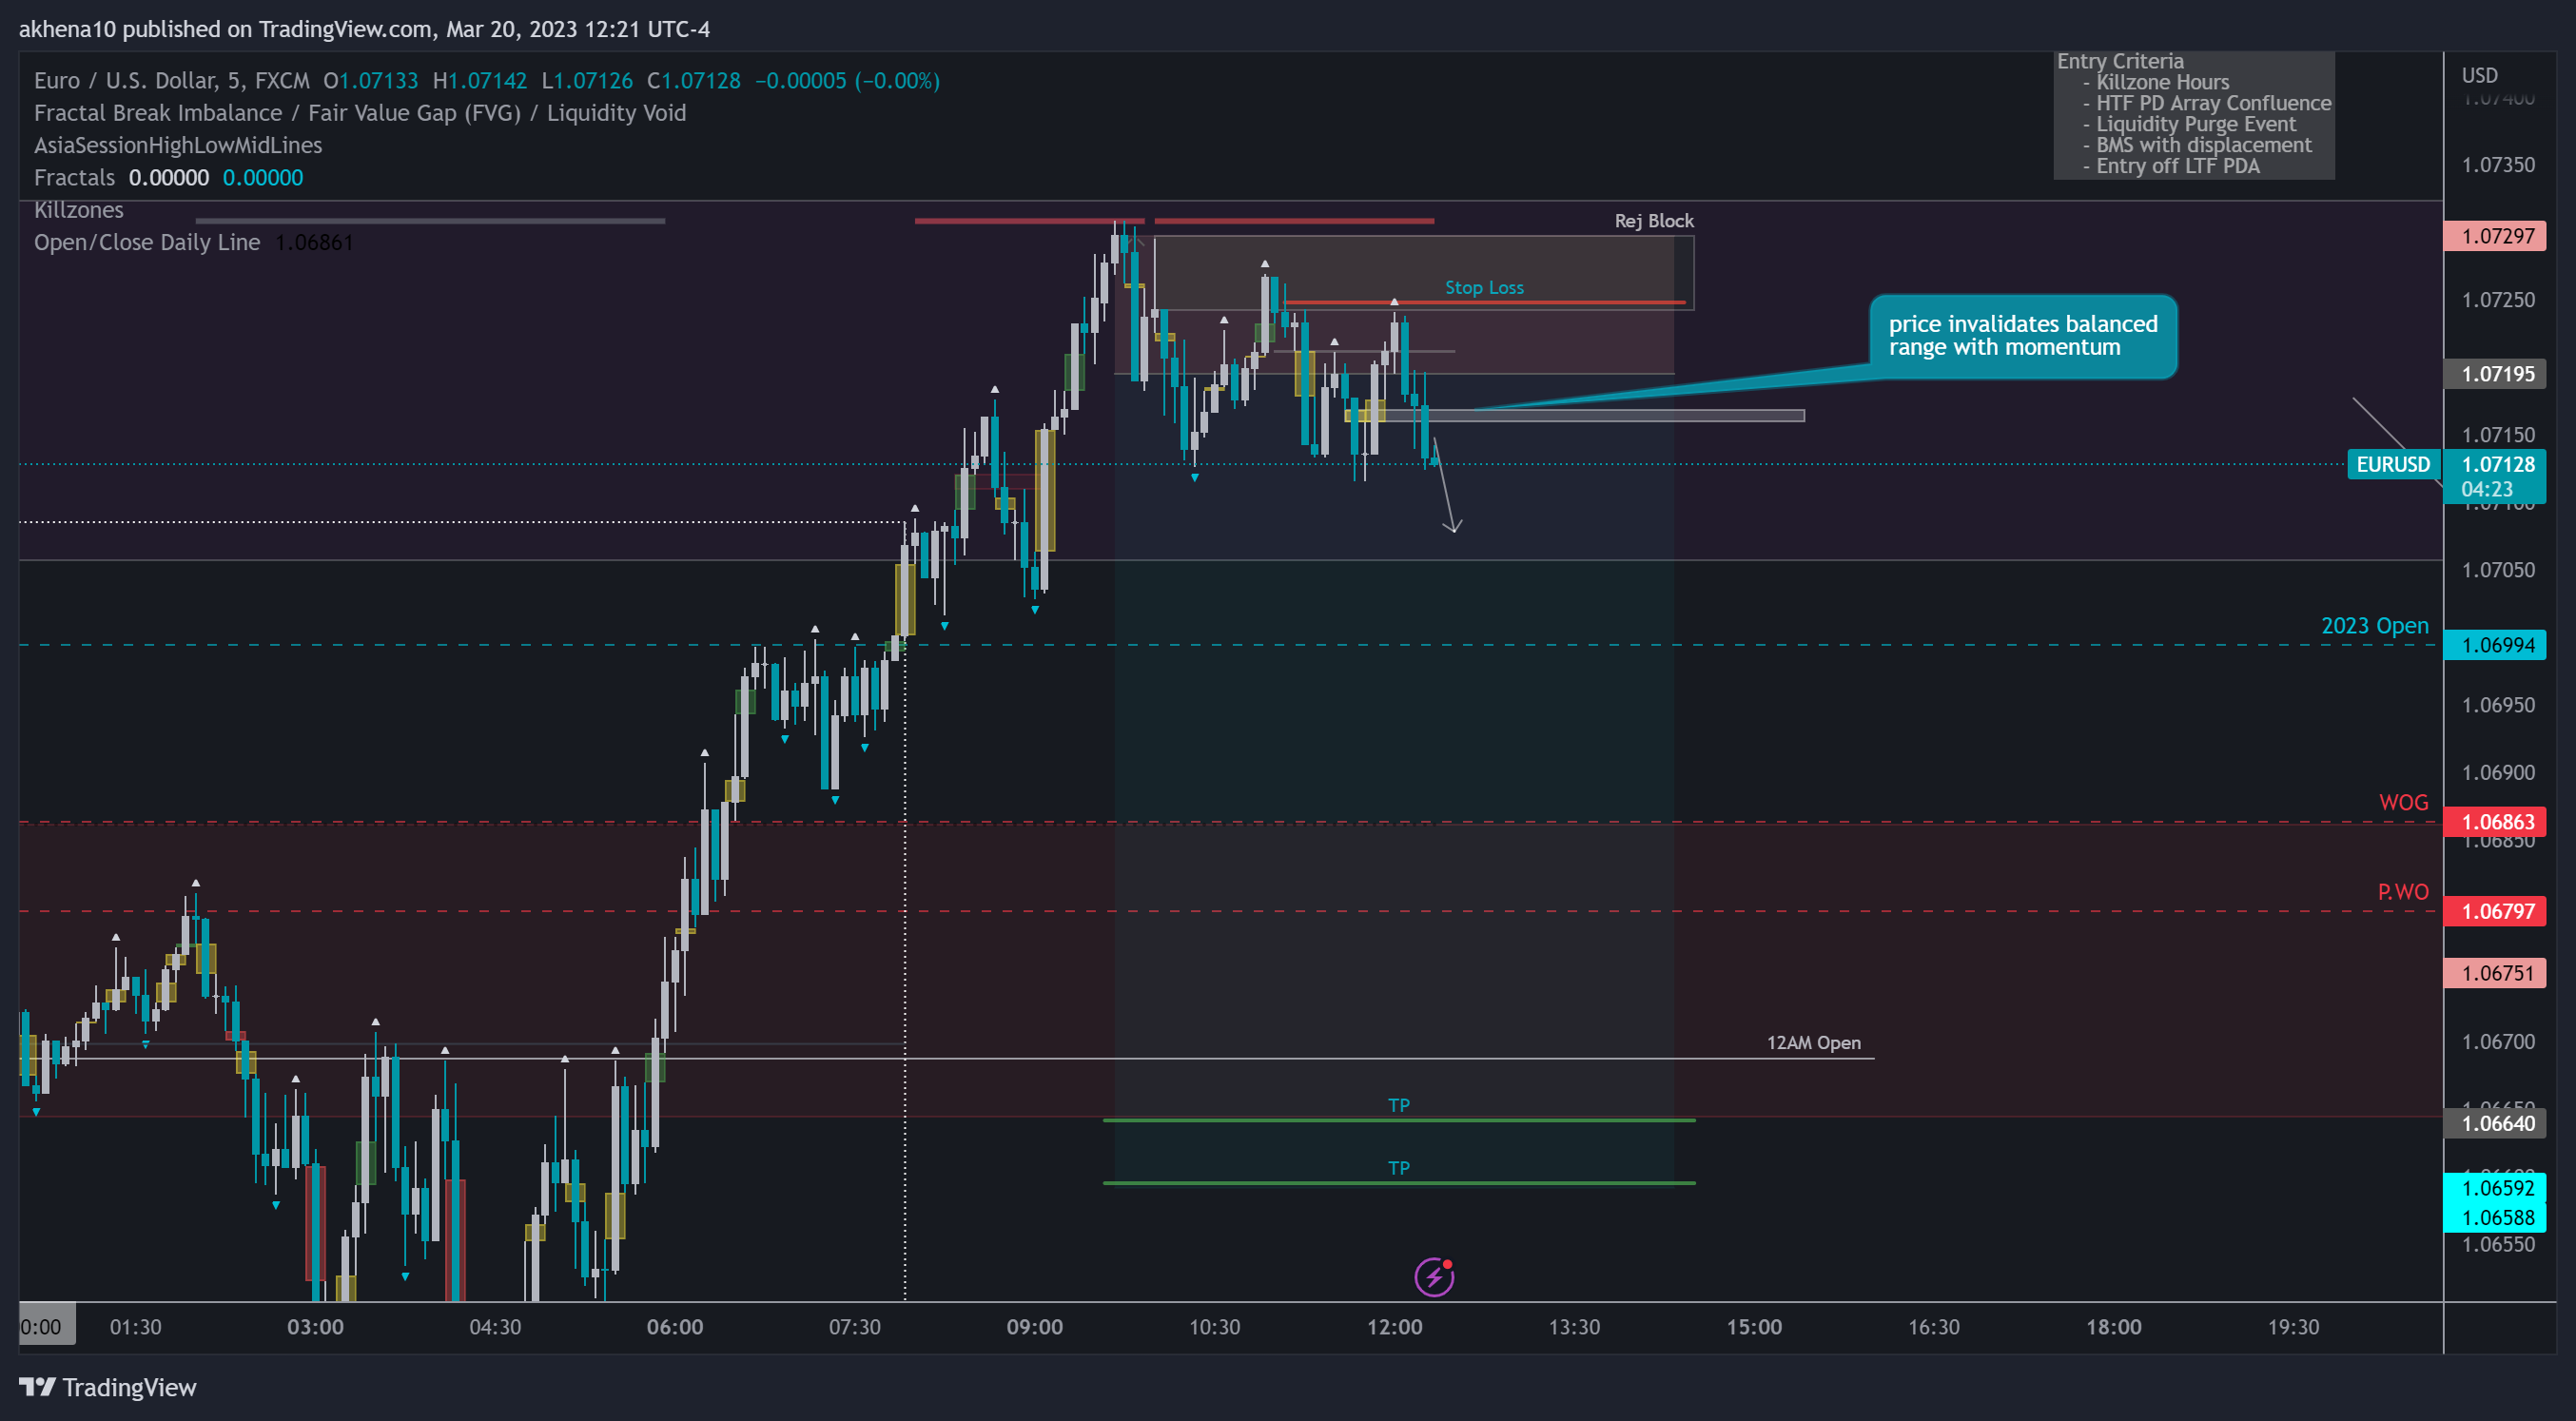Viewport: 2576px width, 1421px height.
Task: Click the Rej Block label
Action: 1654,221
